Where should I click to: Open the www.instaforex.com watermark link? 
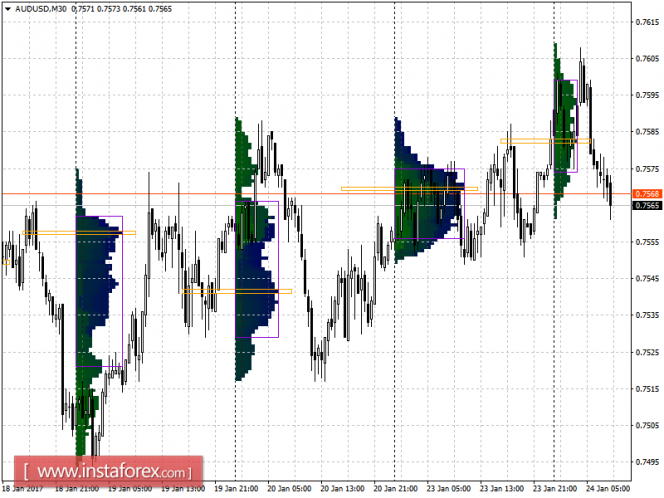point(112,470)
